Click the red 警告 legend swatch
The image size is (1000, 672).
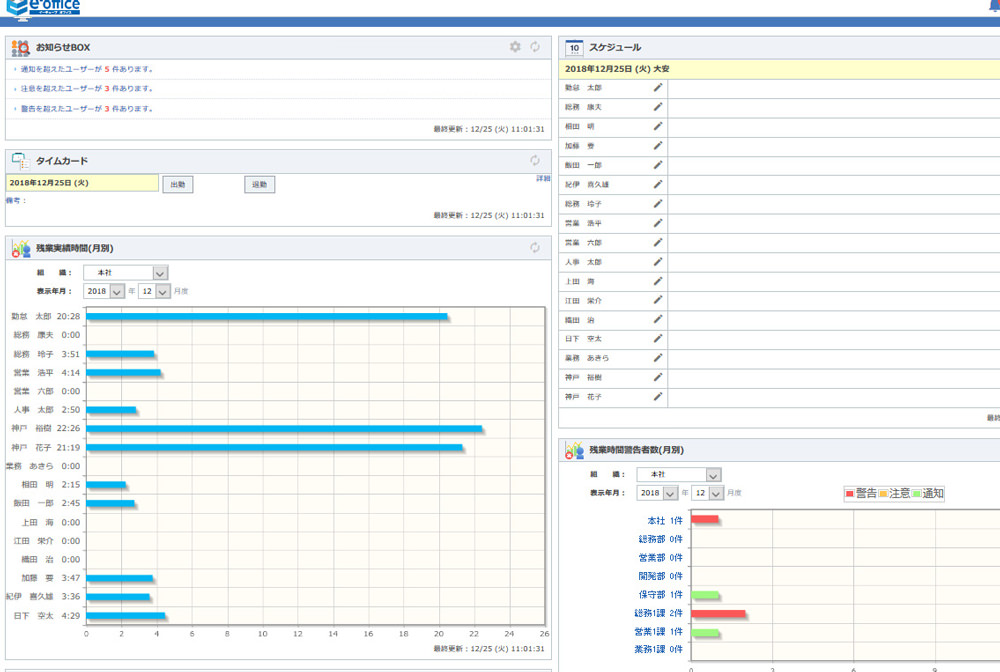(x=850, y=494)
